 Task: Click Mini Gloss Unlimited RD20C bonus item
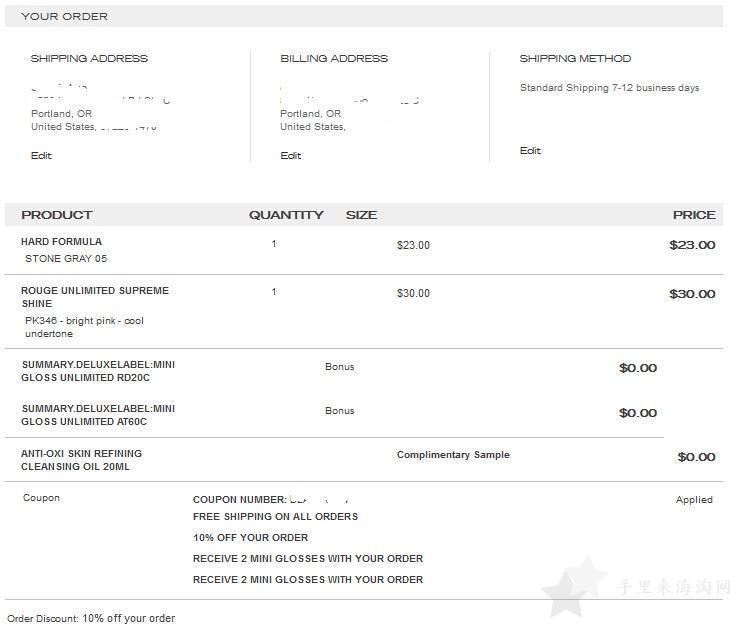98,371
